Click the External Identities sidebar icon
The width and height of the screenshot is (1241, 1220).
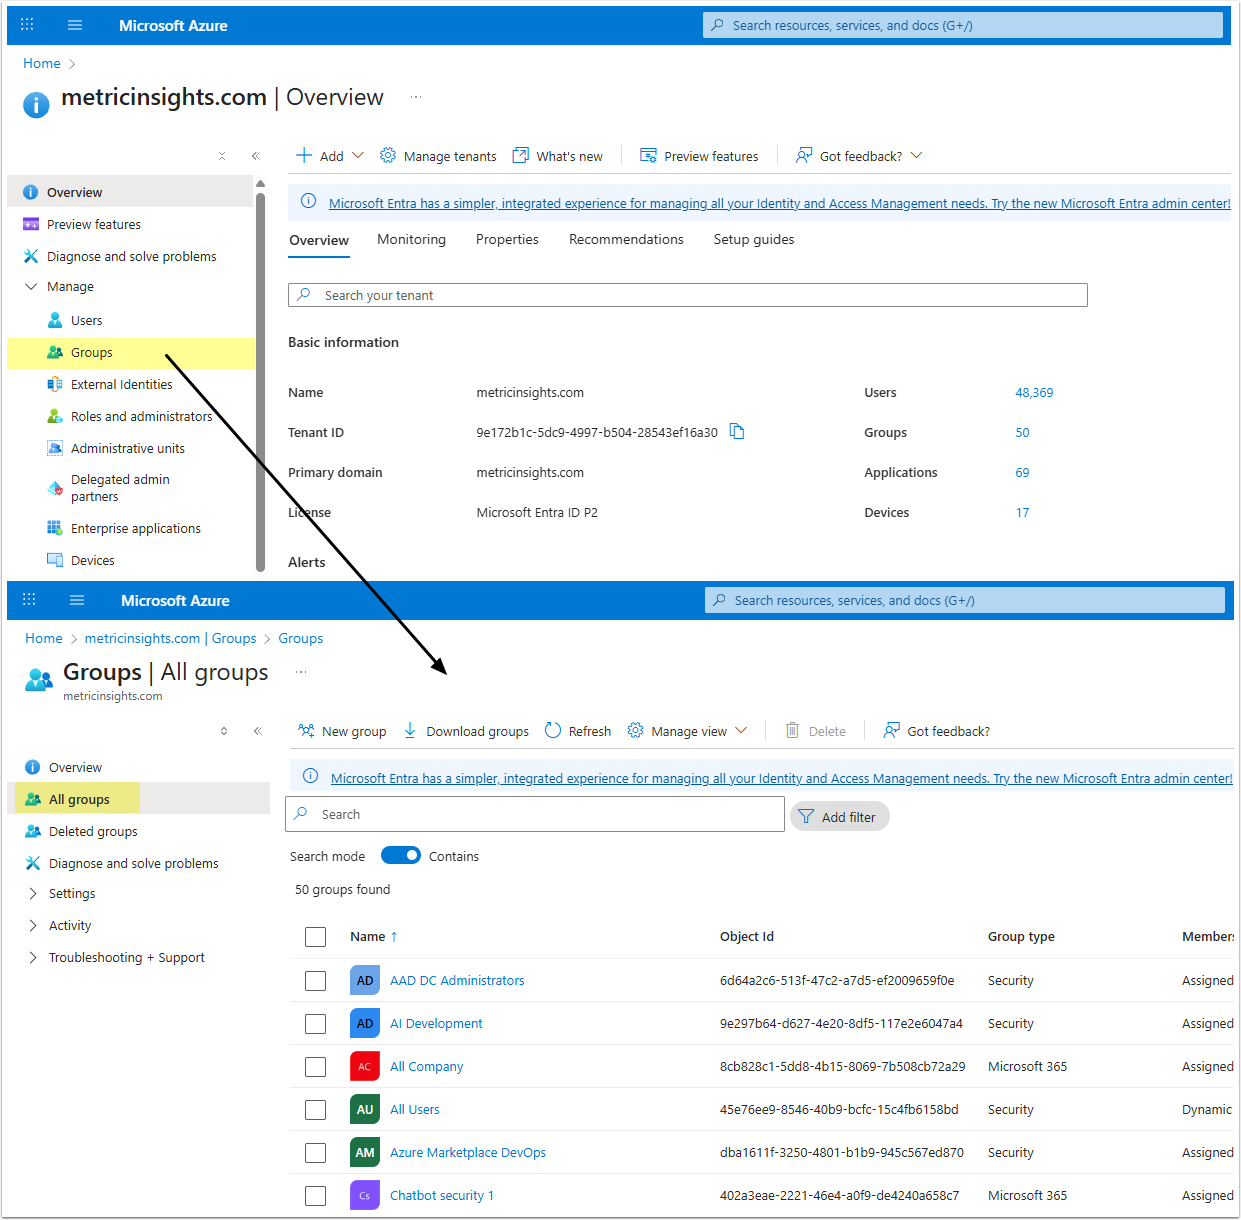[55, 384]
